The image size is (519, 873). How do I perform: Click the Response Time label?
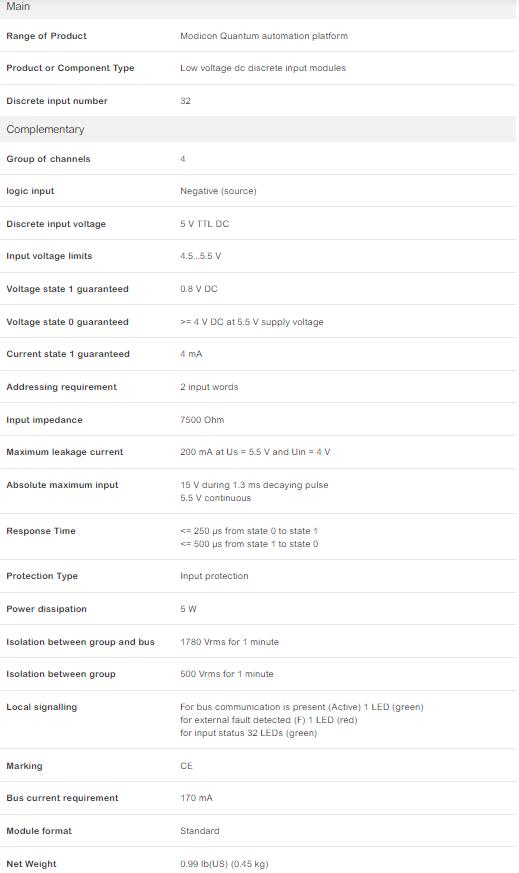41,531
